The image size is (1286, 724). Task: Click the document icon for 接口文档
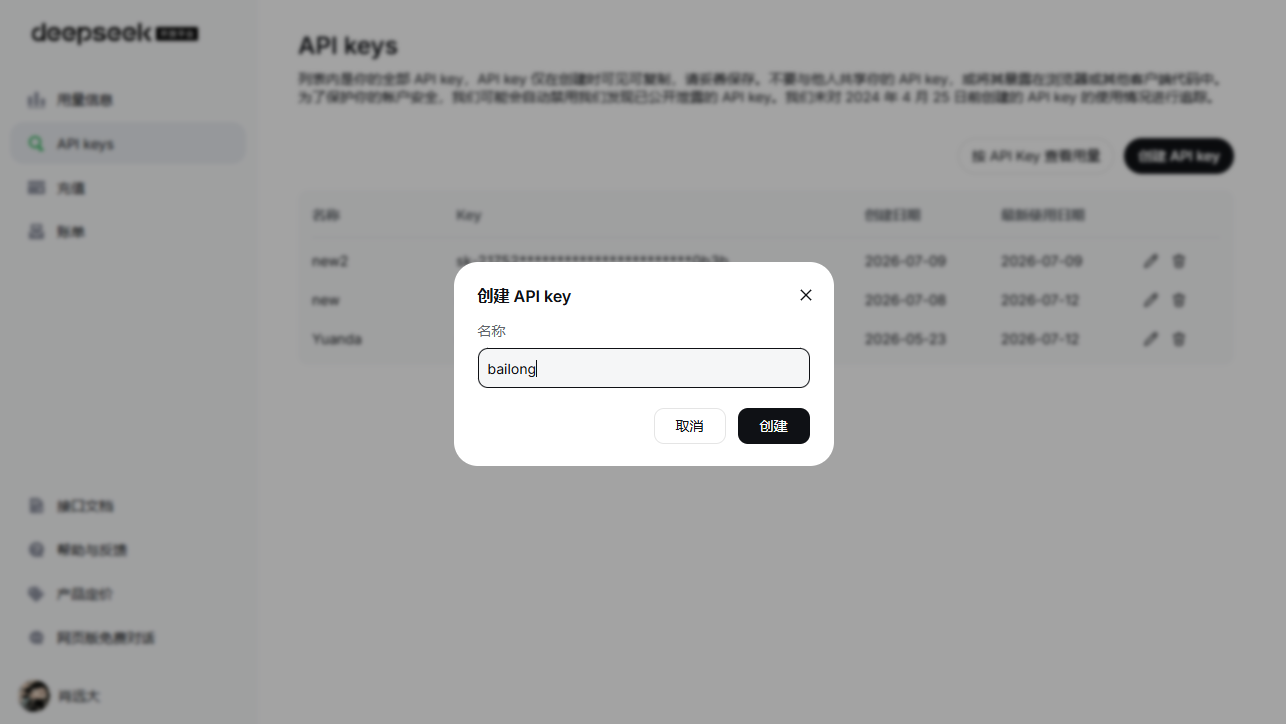tap(37, 506)
